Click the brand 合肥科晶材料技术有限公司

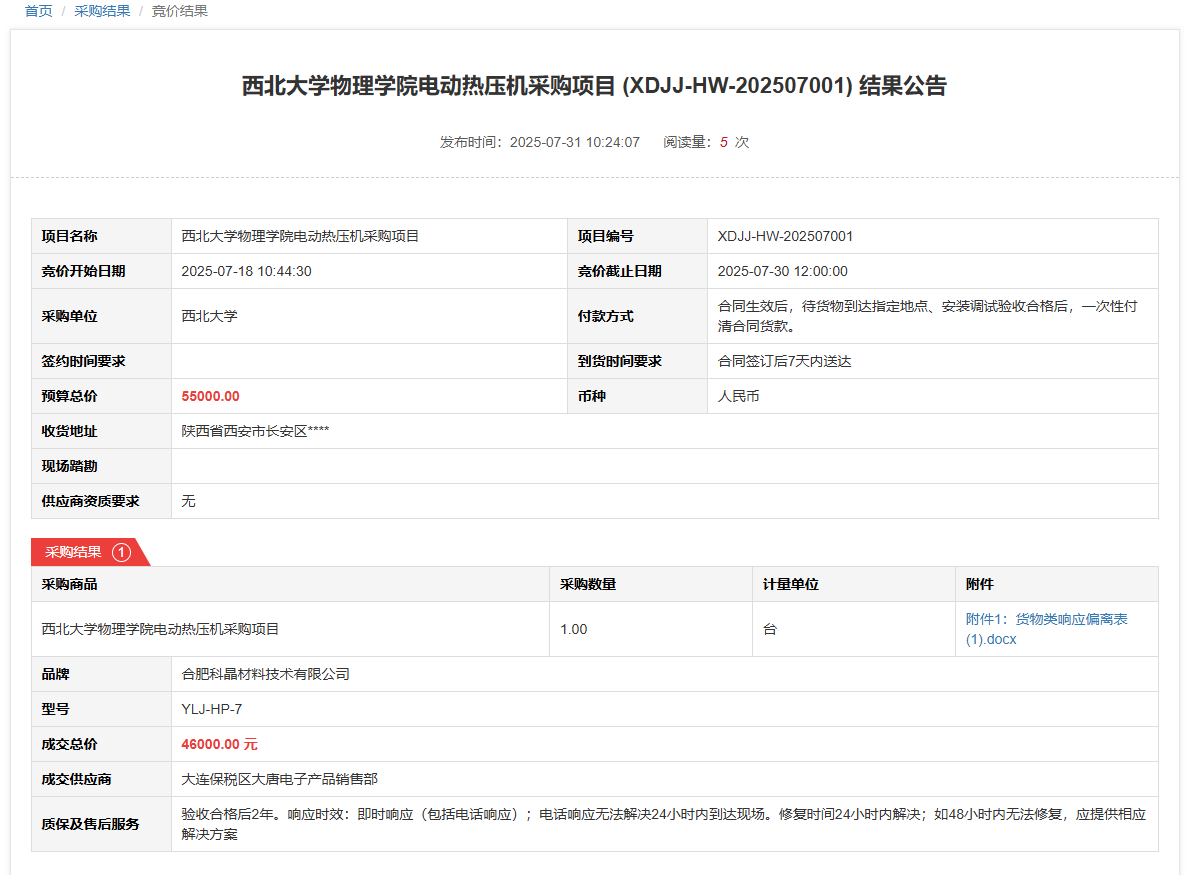pyautogui.click(x=265, y=675)
